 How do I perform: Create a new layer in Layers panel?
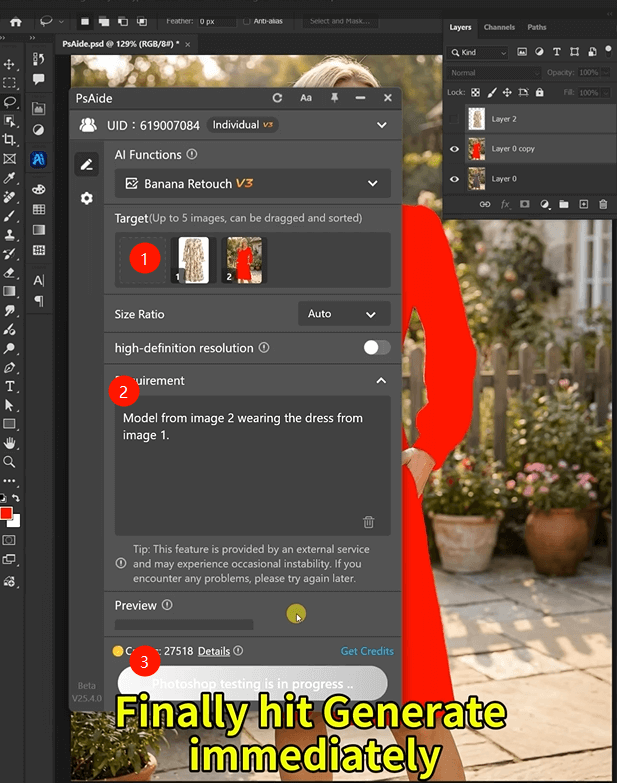[584, 204]
